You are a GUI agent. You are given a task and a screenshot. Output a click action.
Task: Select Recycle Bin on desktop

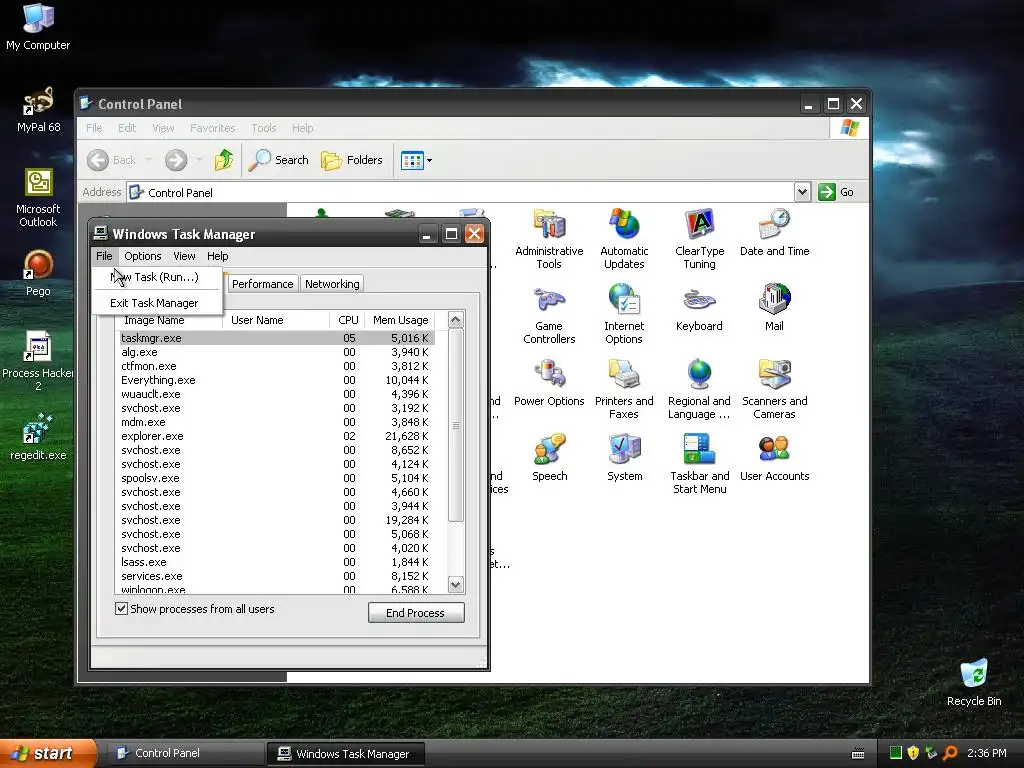pos(974,683)
